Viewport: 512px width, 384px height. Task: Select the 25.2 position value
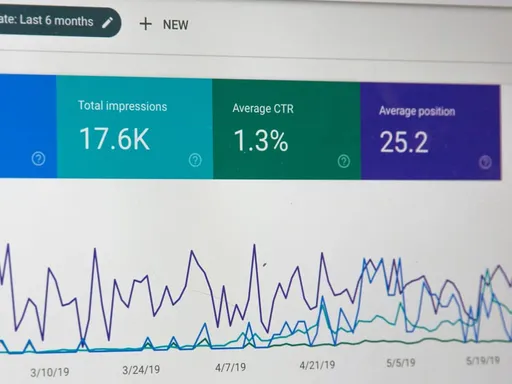[x=404, y=142]
